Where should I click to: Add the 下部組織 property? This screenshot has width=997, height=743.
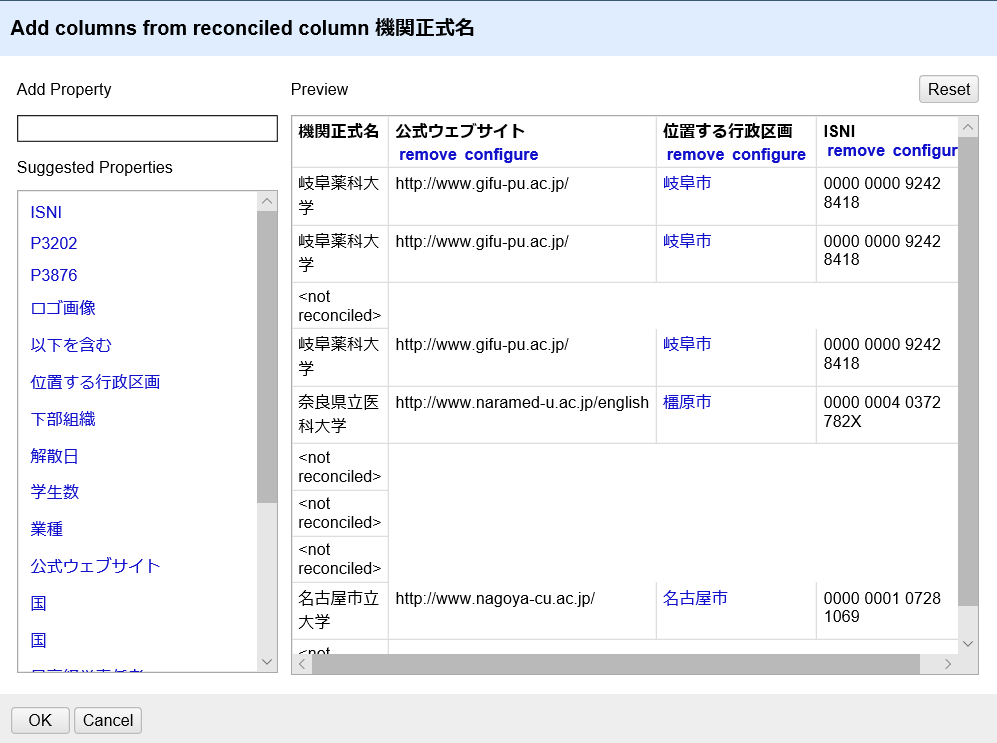pos(62,419)
